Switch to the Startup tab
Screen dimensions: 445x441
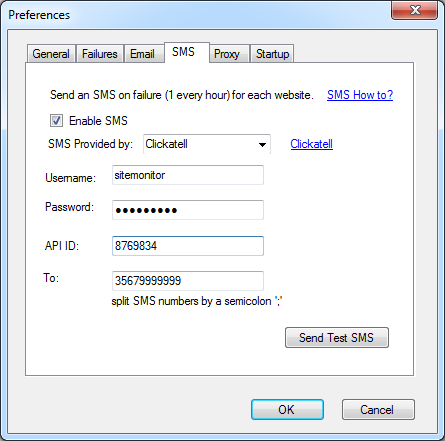pyautogui.click(x=272, y=54)
